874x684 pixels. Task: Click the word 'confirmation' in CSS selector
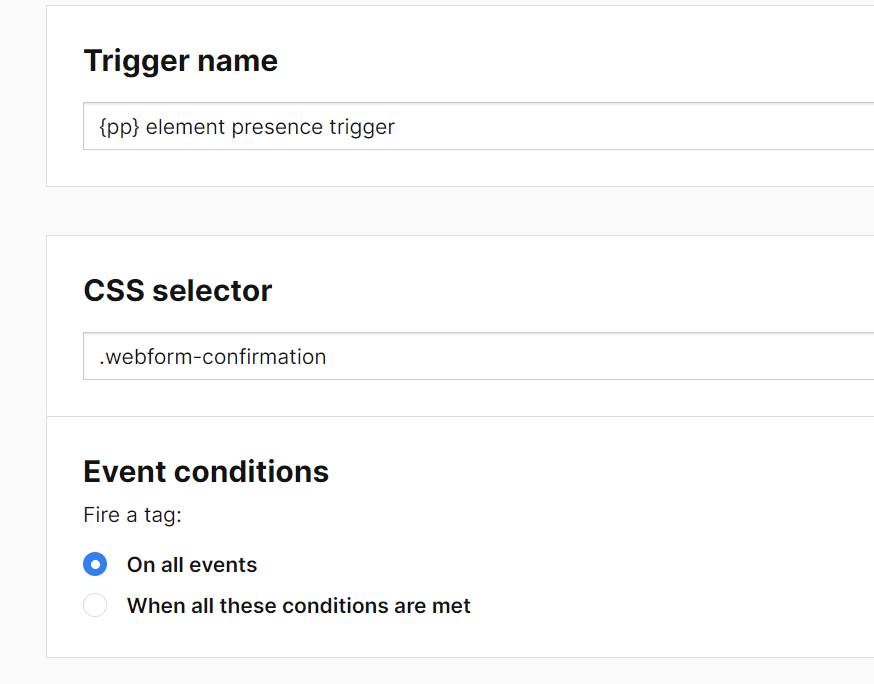pos(269,357)
